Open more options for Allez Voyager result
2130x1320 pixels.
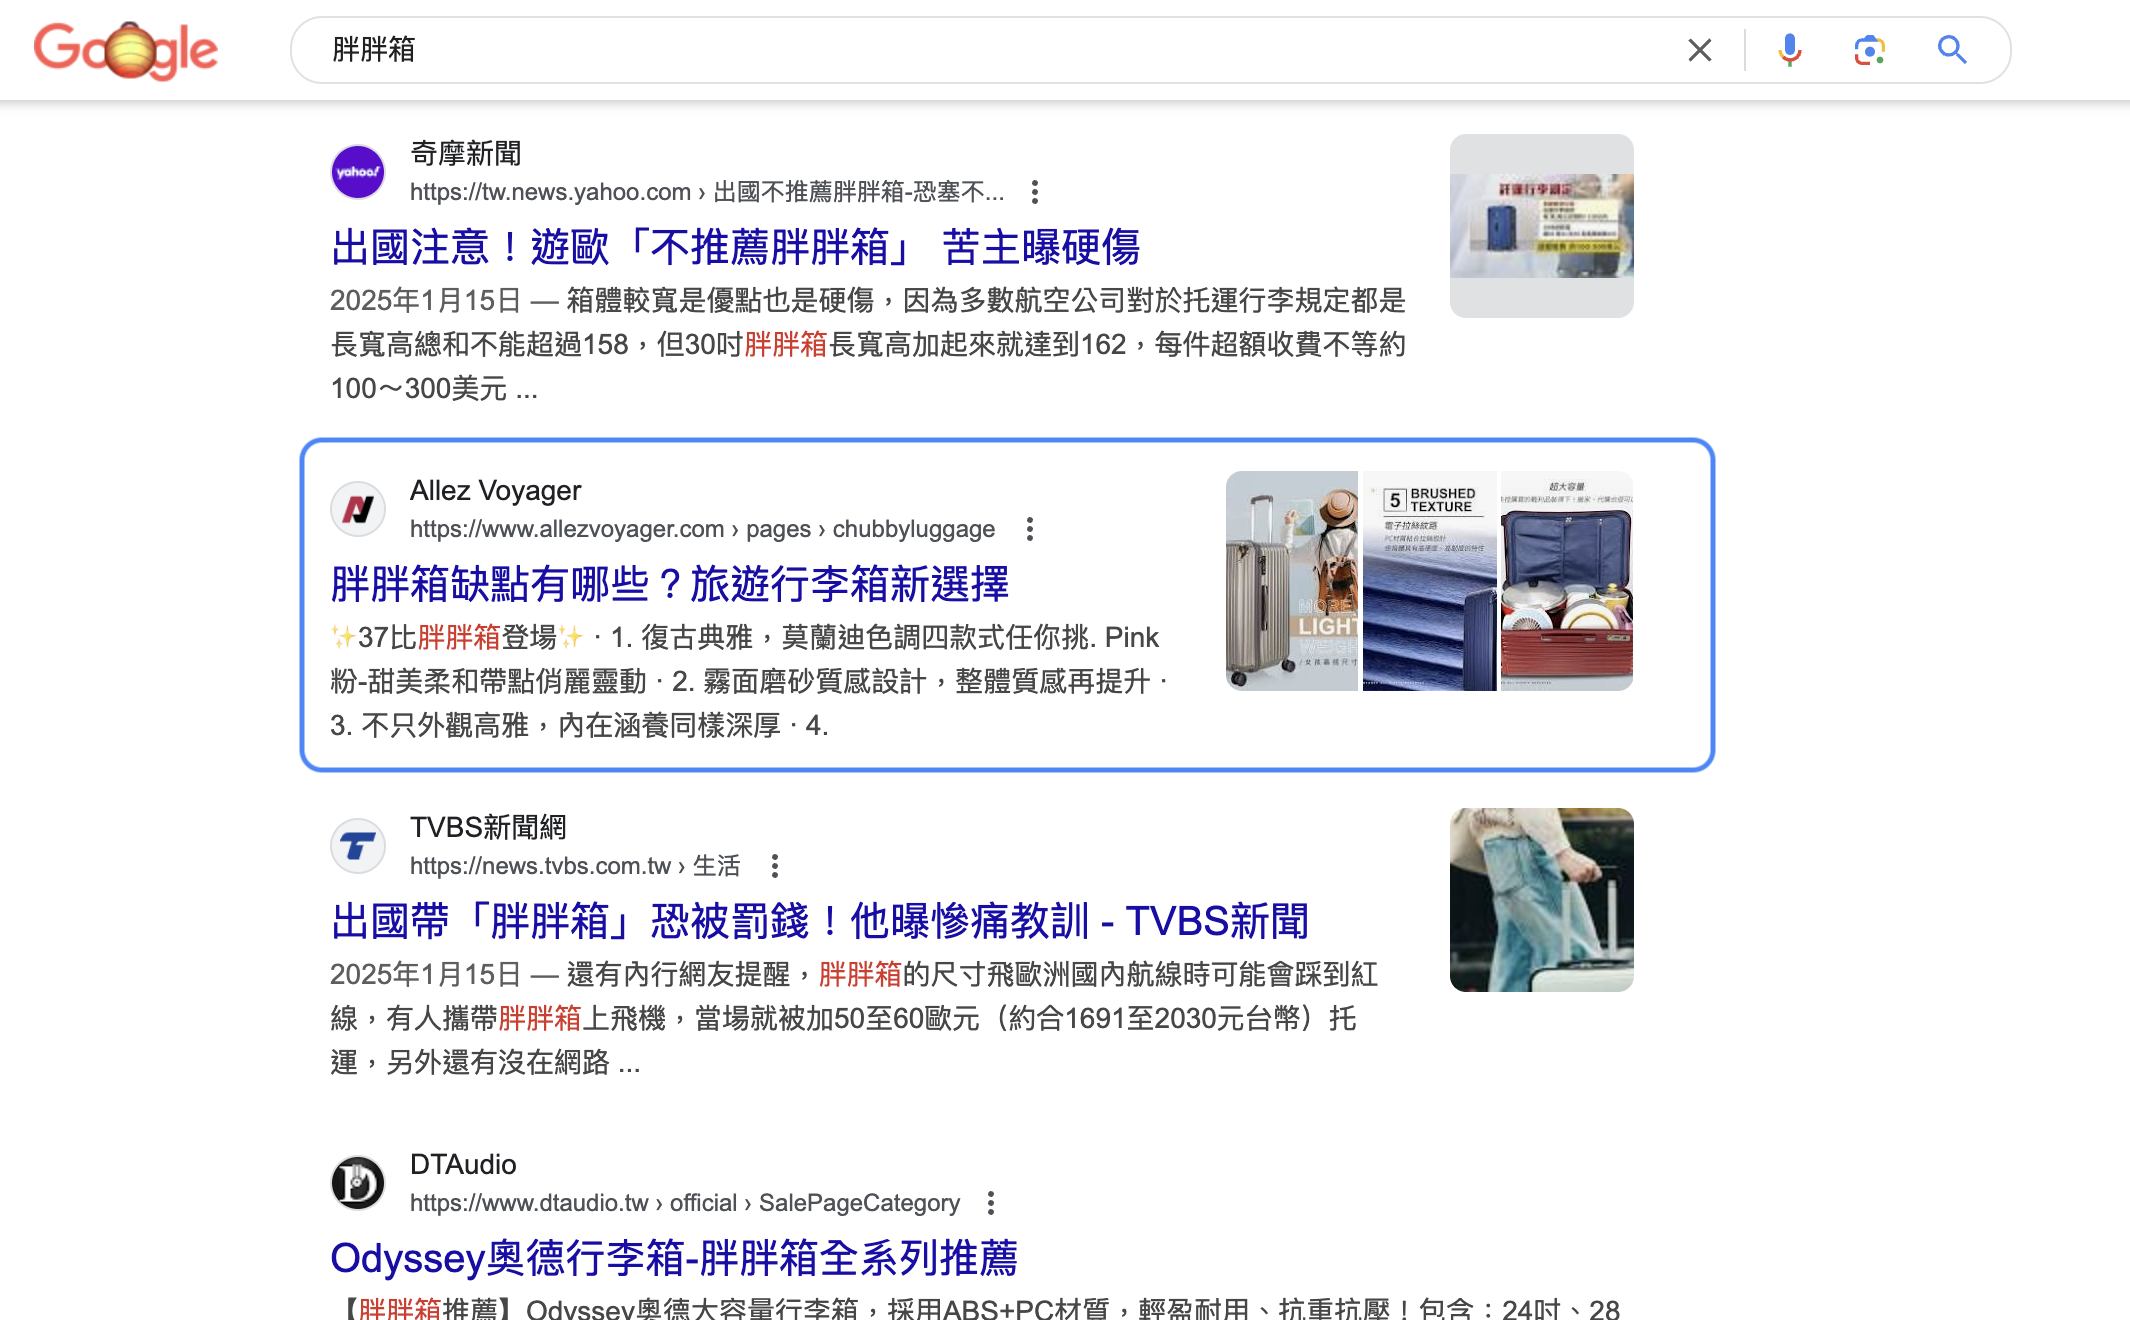pyautogui.click(x=1029, y=528)
